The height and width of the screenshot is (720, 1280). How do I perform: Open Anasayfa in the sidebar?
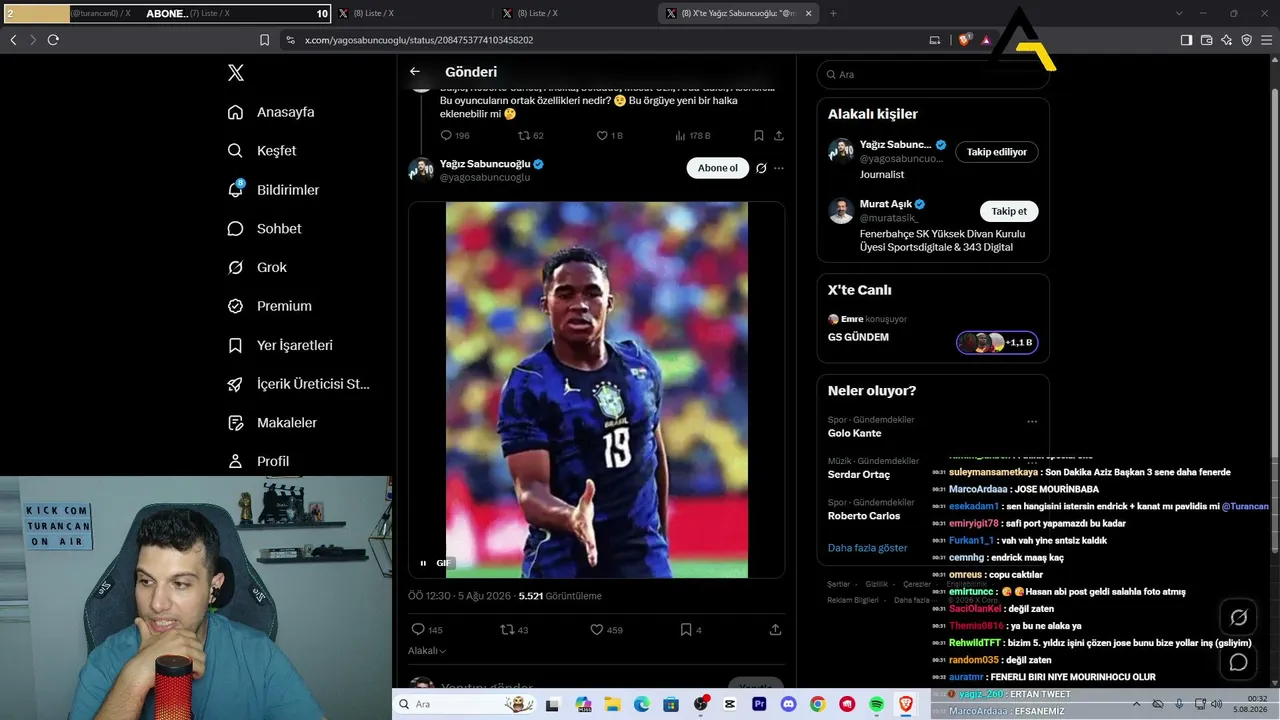coord(271,112)
